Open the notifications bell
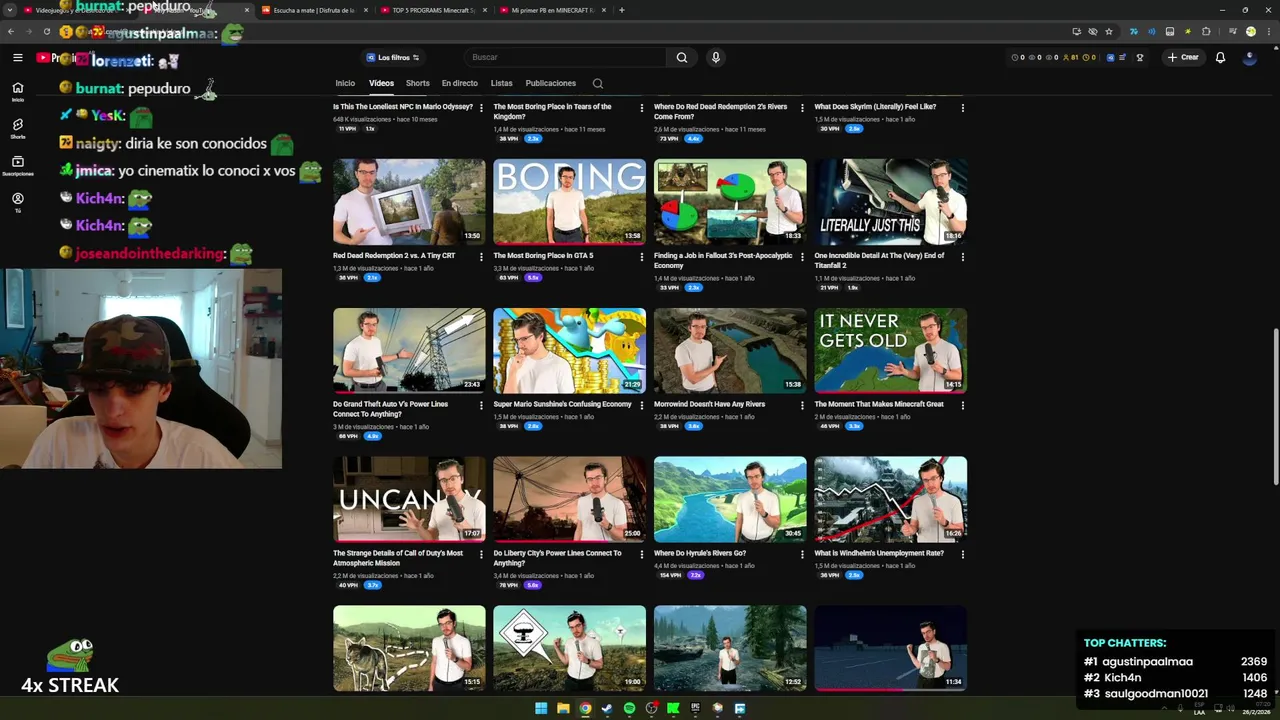1280x720 pixels. pyautogui.click(x=1220, y=58)
